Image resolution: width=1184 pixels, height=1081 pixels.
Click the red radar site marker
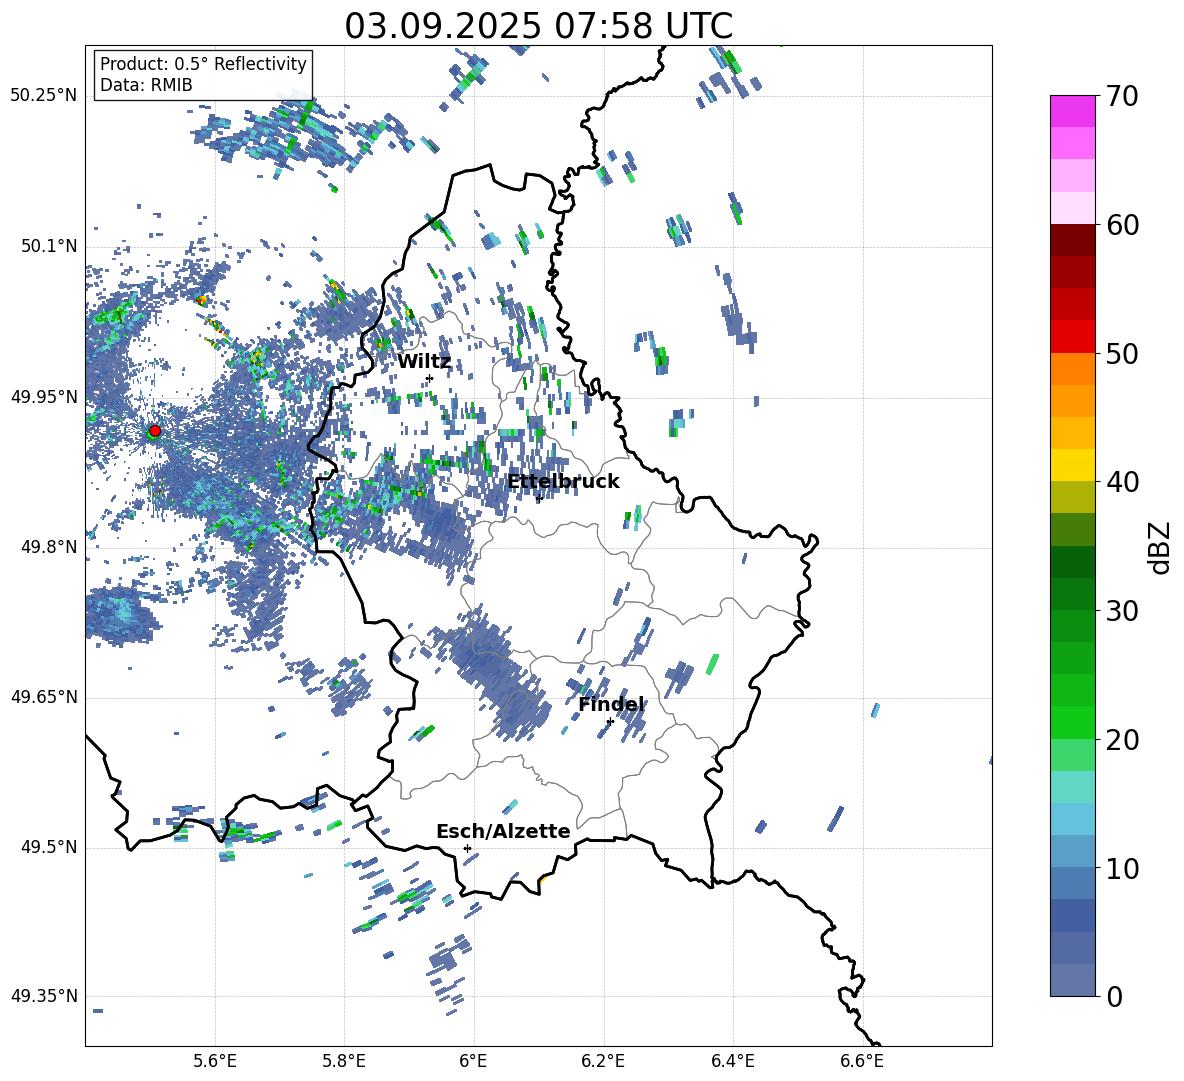[x=155, y=431]
